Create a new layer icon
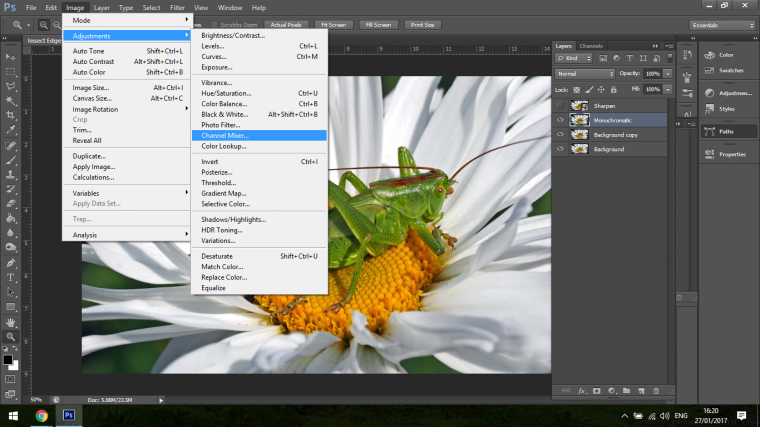The height and width of the screenshot is (427, 760). coord(641,391)
